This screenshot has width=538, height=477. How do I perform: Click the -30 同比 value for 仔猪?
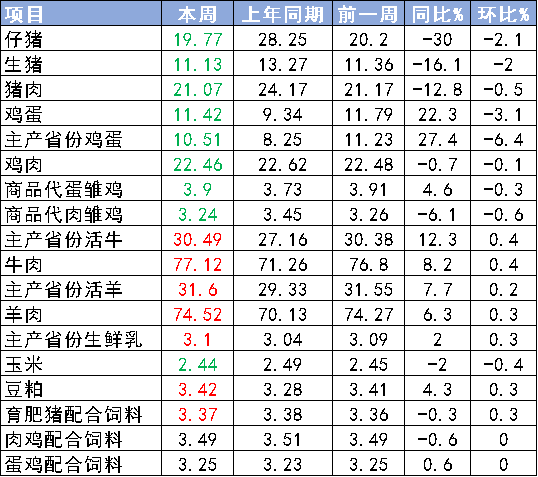(x=437, y=40)
